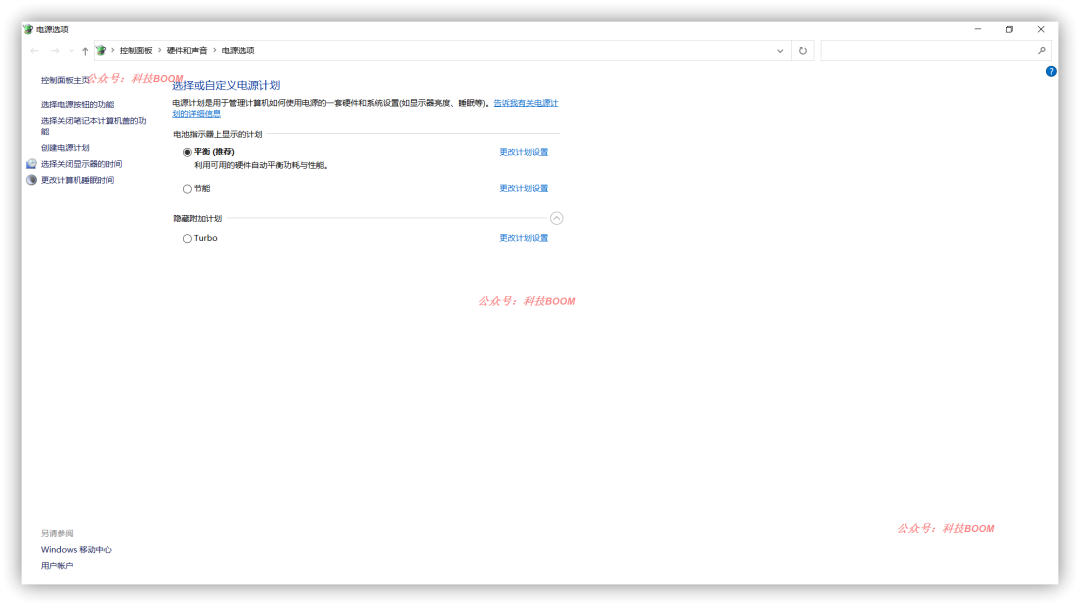Open Windows 移动中心 link
The width and height of the screenshot is (1080, 606).
coord(76,550)
